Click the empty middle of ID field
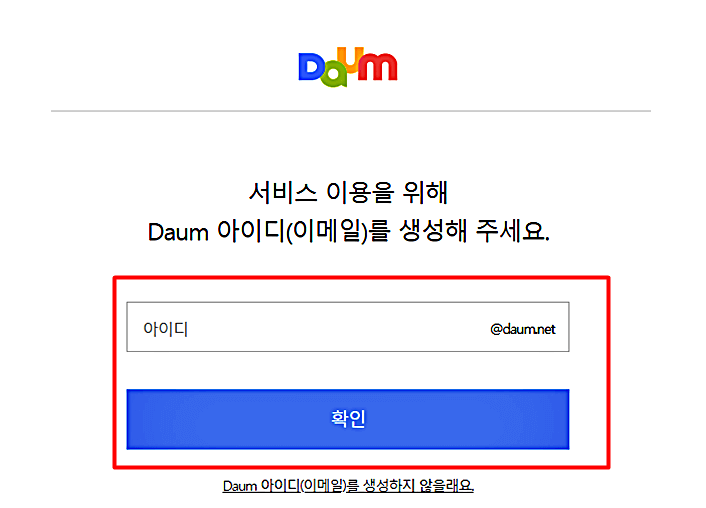The width and height of the screenshot is (706, 508). (338, 327)
